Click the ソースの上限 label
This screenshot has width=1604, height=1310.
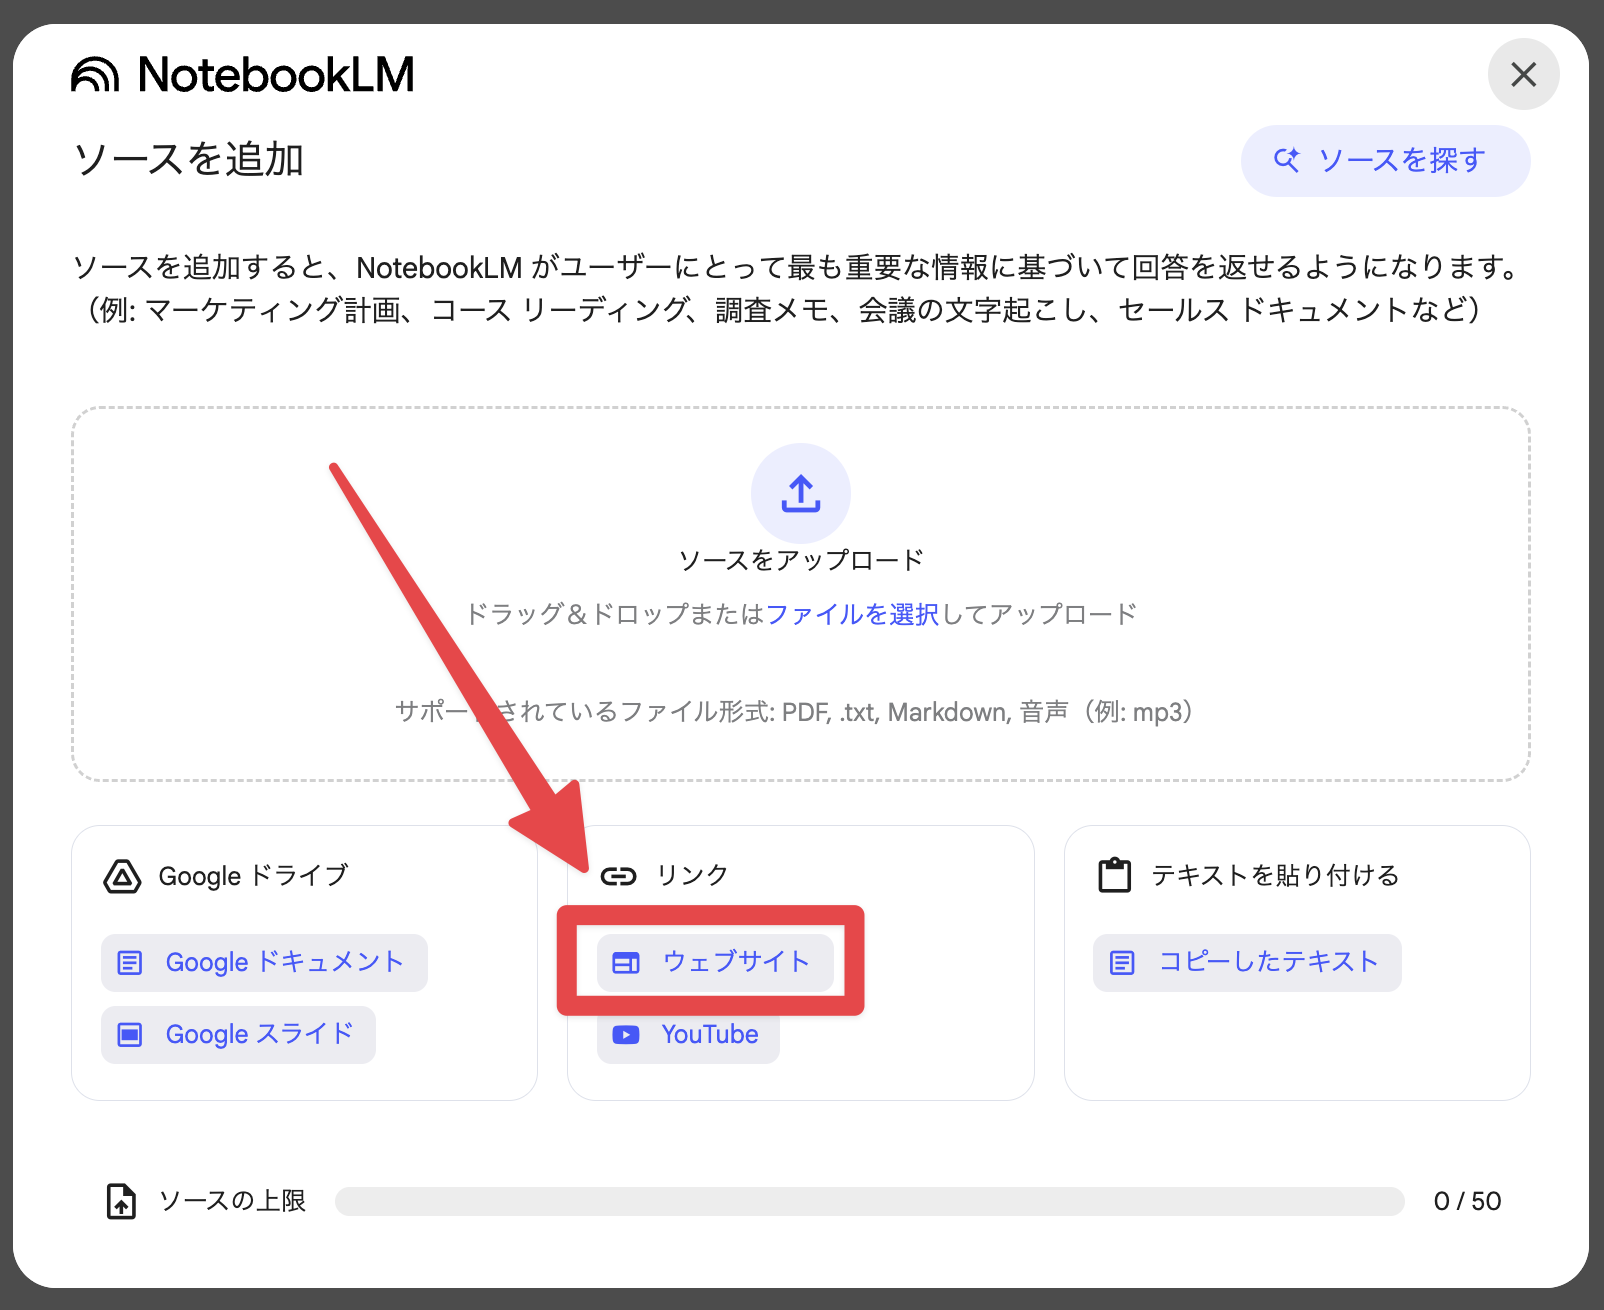(232, 1201)
